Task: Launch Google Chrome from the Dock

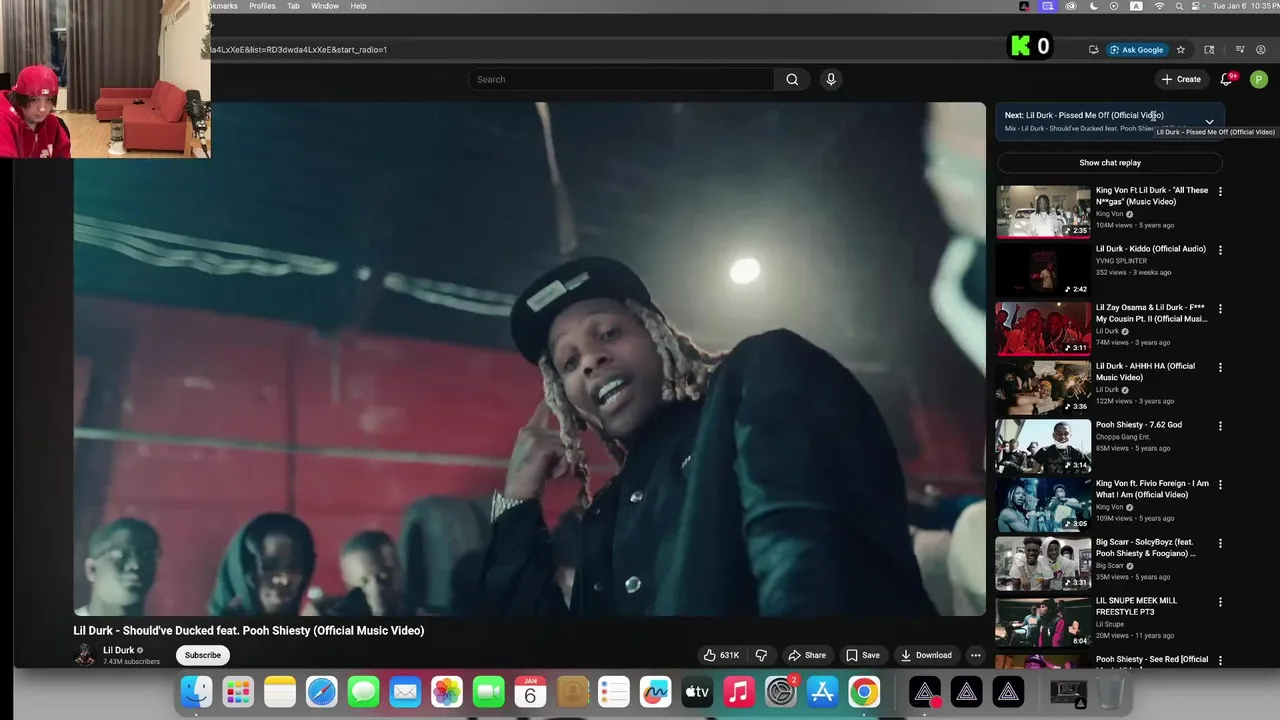Action: [x=864, y=692]
